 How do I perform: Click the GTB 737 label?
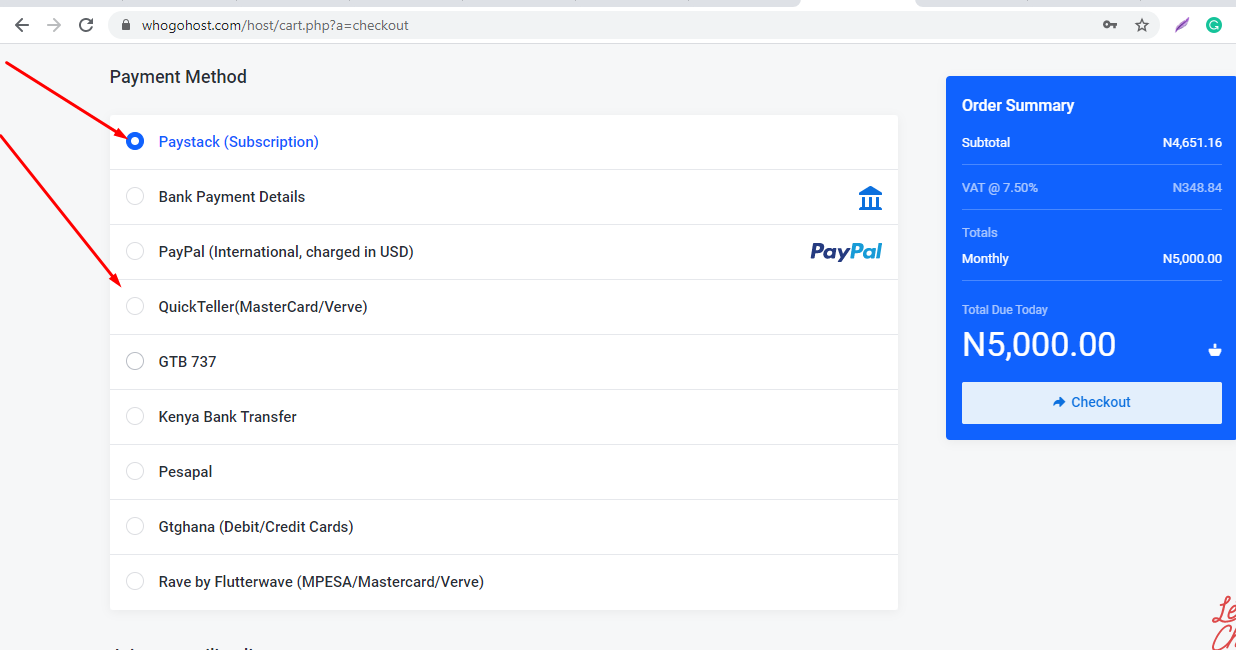[x=188, y=362]
